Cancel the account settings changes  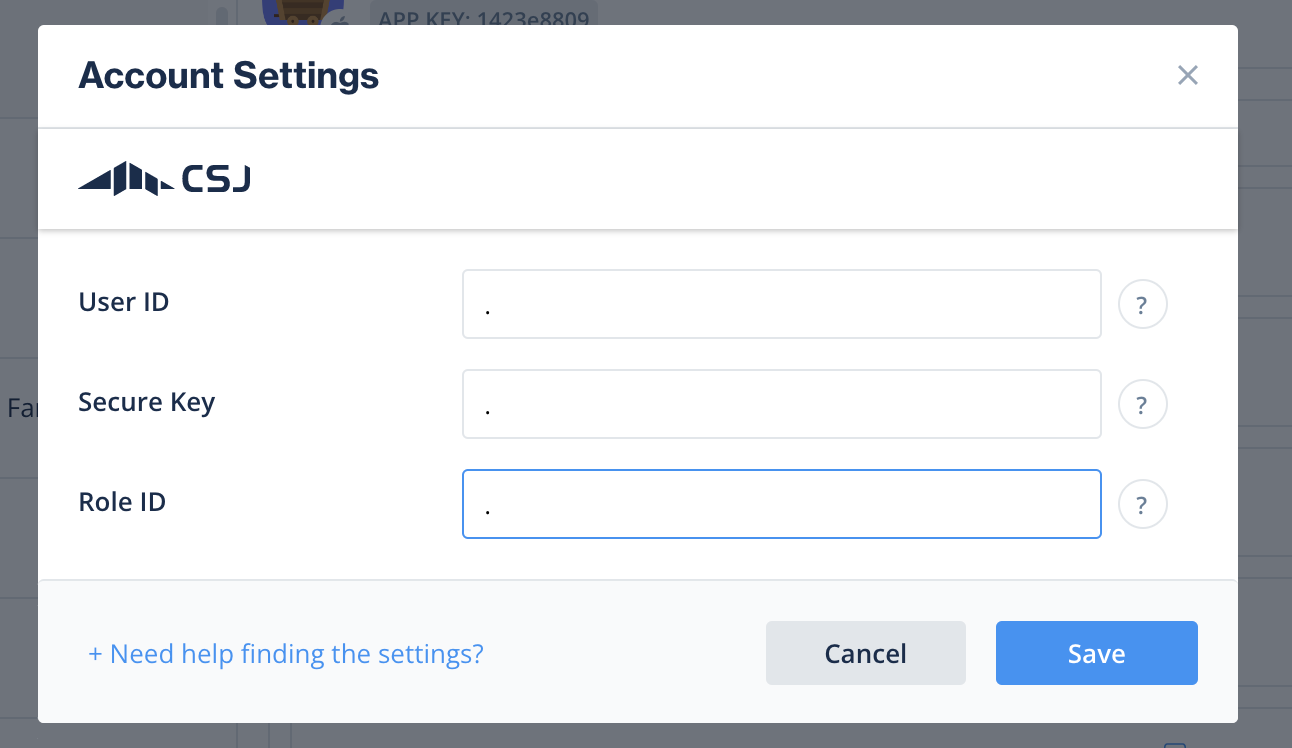tap(865, 653)
